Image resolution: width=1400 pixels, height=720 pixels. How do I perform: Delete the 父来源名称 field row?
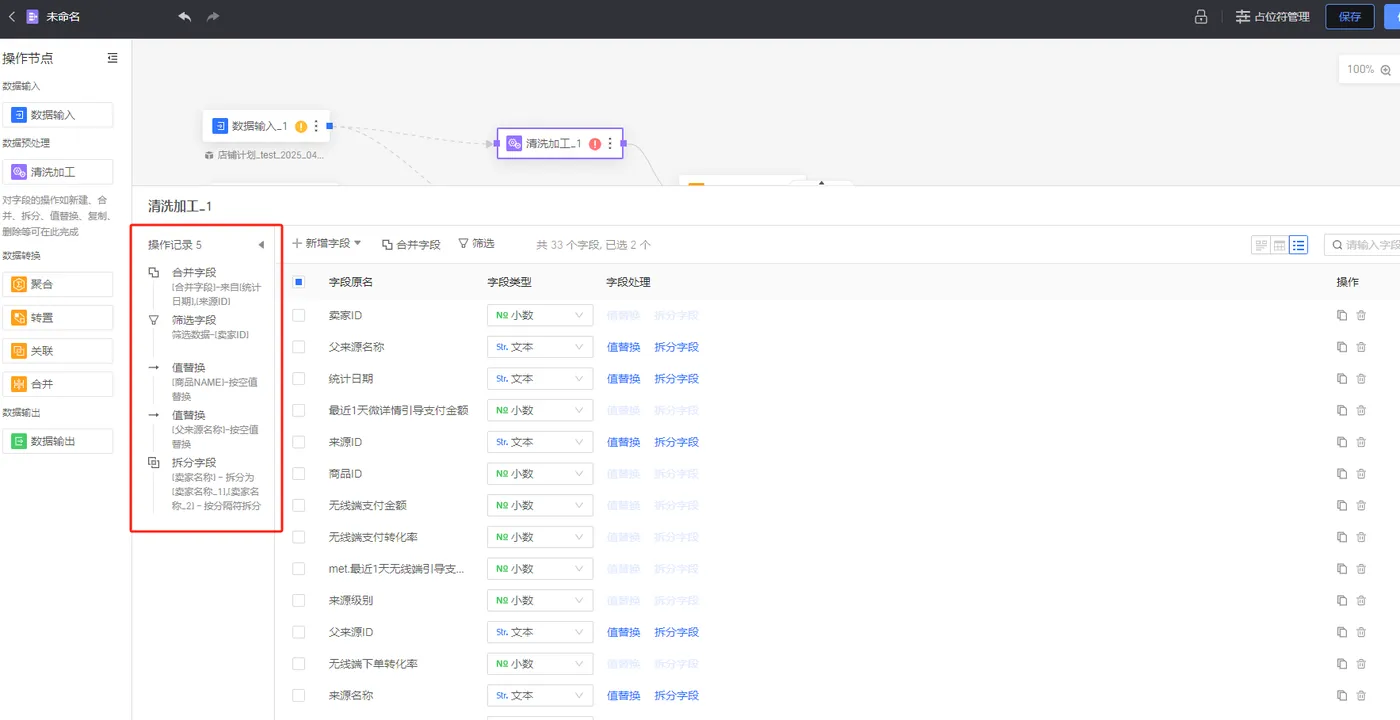(x=1361, y=347)
